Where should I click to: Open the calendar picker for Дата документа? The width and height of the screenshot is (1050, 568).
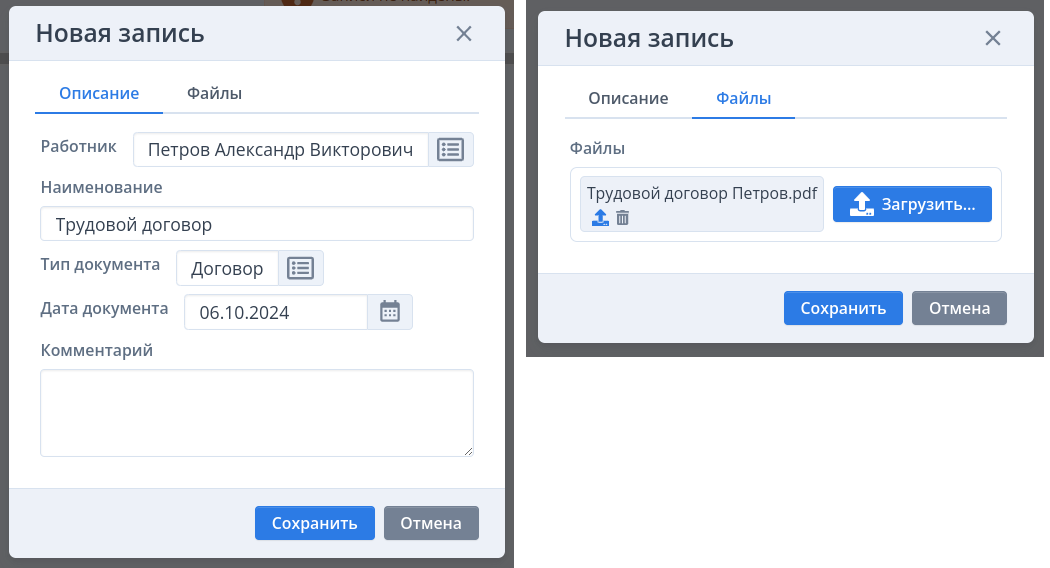click(x=390, y=312)
